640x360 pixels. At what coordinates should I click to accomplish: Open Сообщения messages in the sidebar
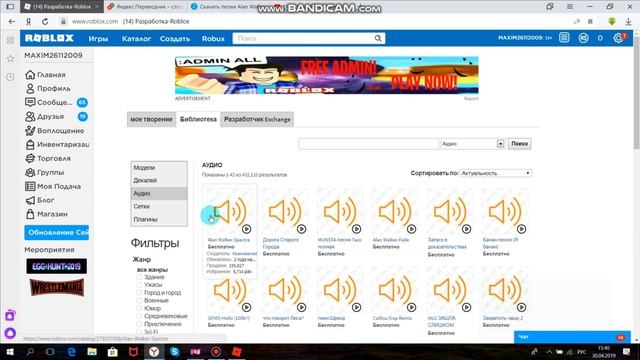(x=56, y=102)
